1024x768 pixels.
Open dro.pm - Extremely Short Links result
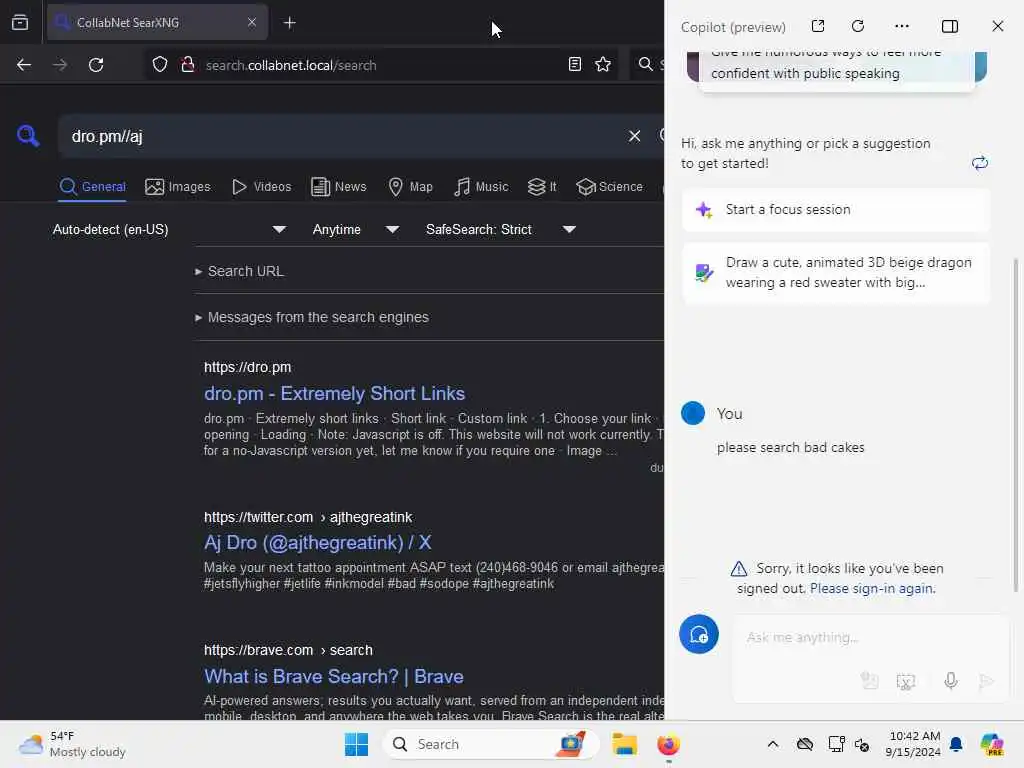tap(334, 393)
